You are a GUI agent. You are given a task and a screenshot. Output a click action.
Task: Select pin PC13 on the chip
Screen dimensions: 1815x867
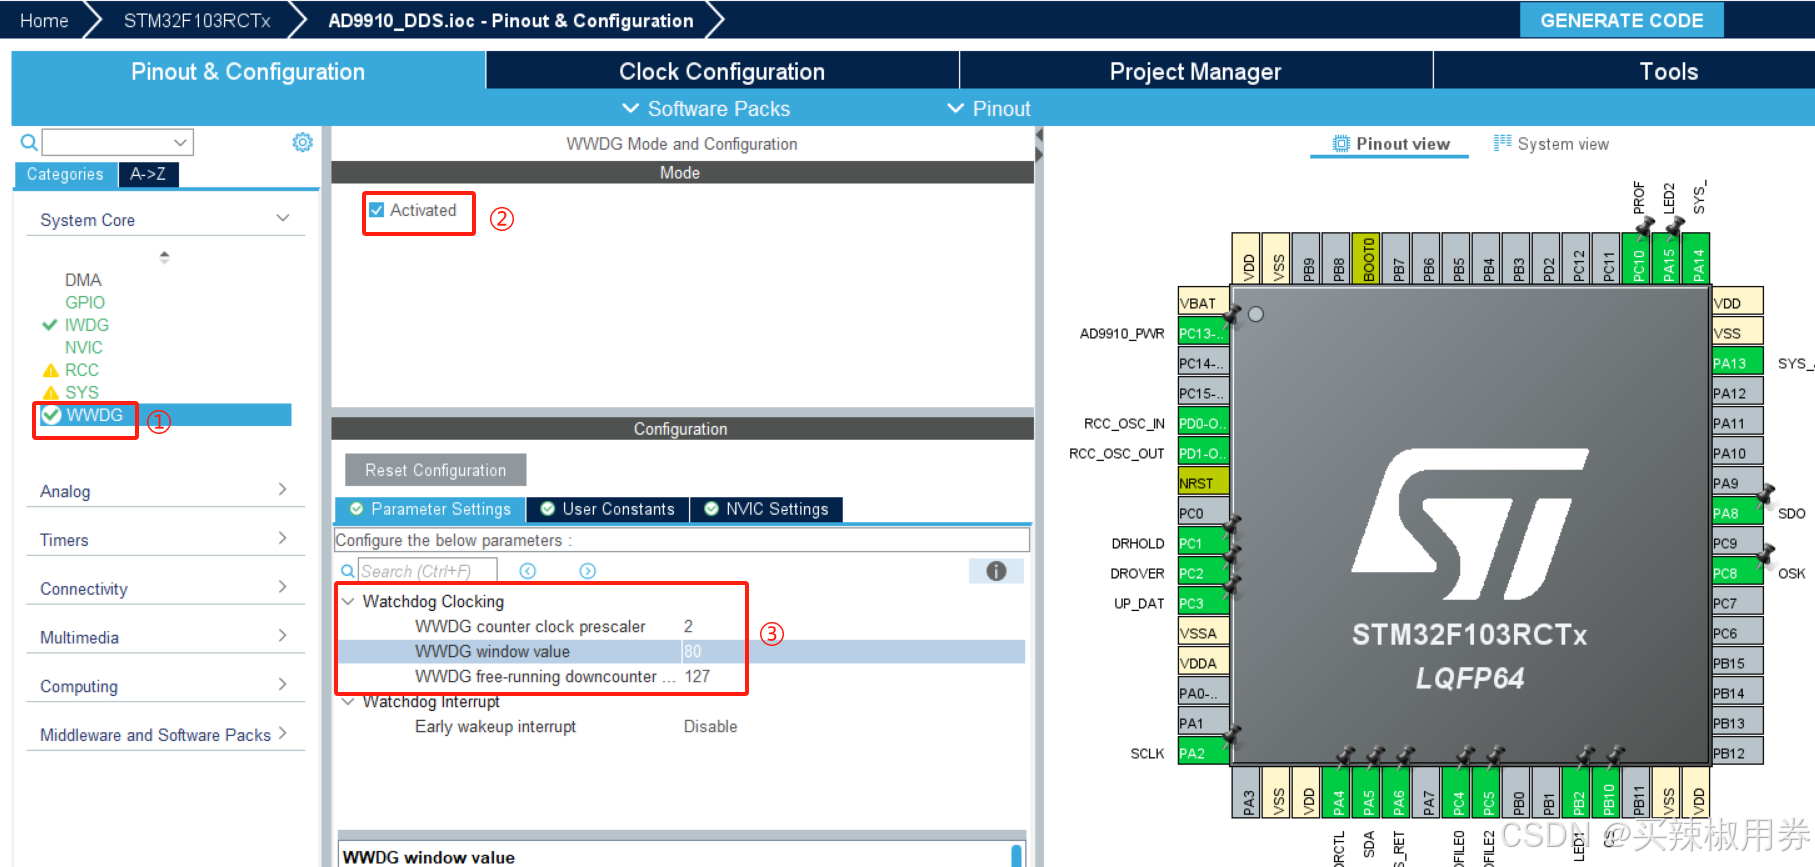[1203, 333]
